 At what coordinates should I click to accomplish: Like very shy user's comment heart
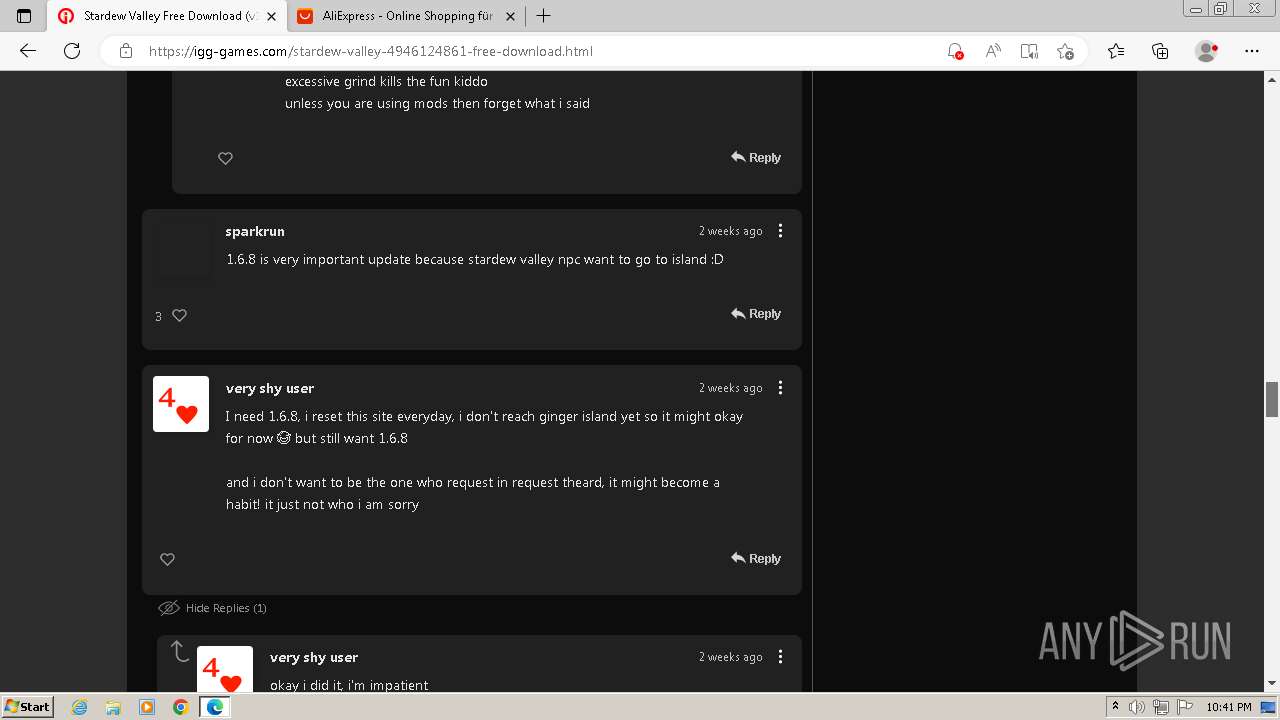(x=167, y=559)
